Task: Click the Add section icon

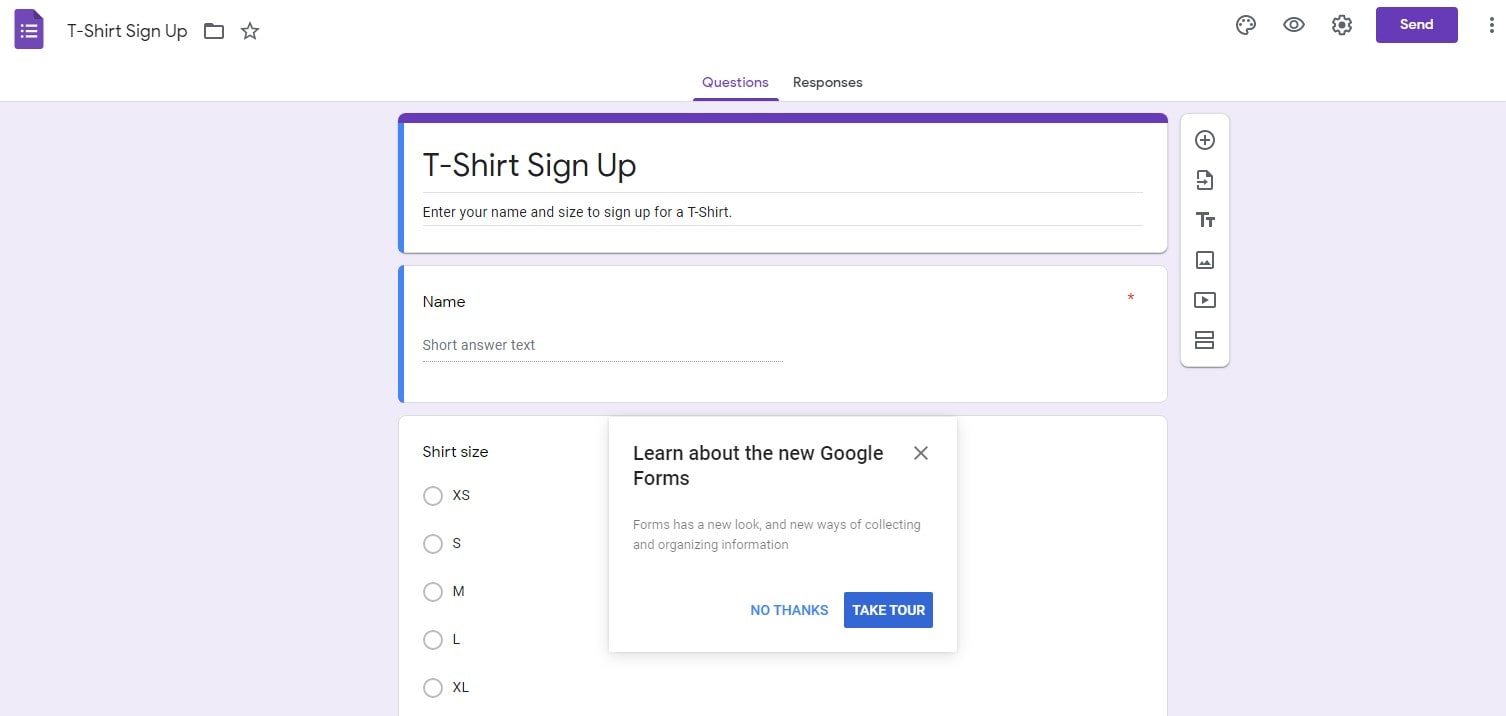Action: pos(1205,340)
